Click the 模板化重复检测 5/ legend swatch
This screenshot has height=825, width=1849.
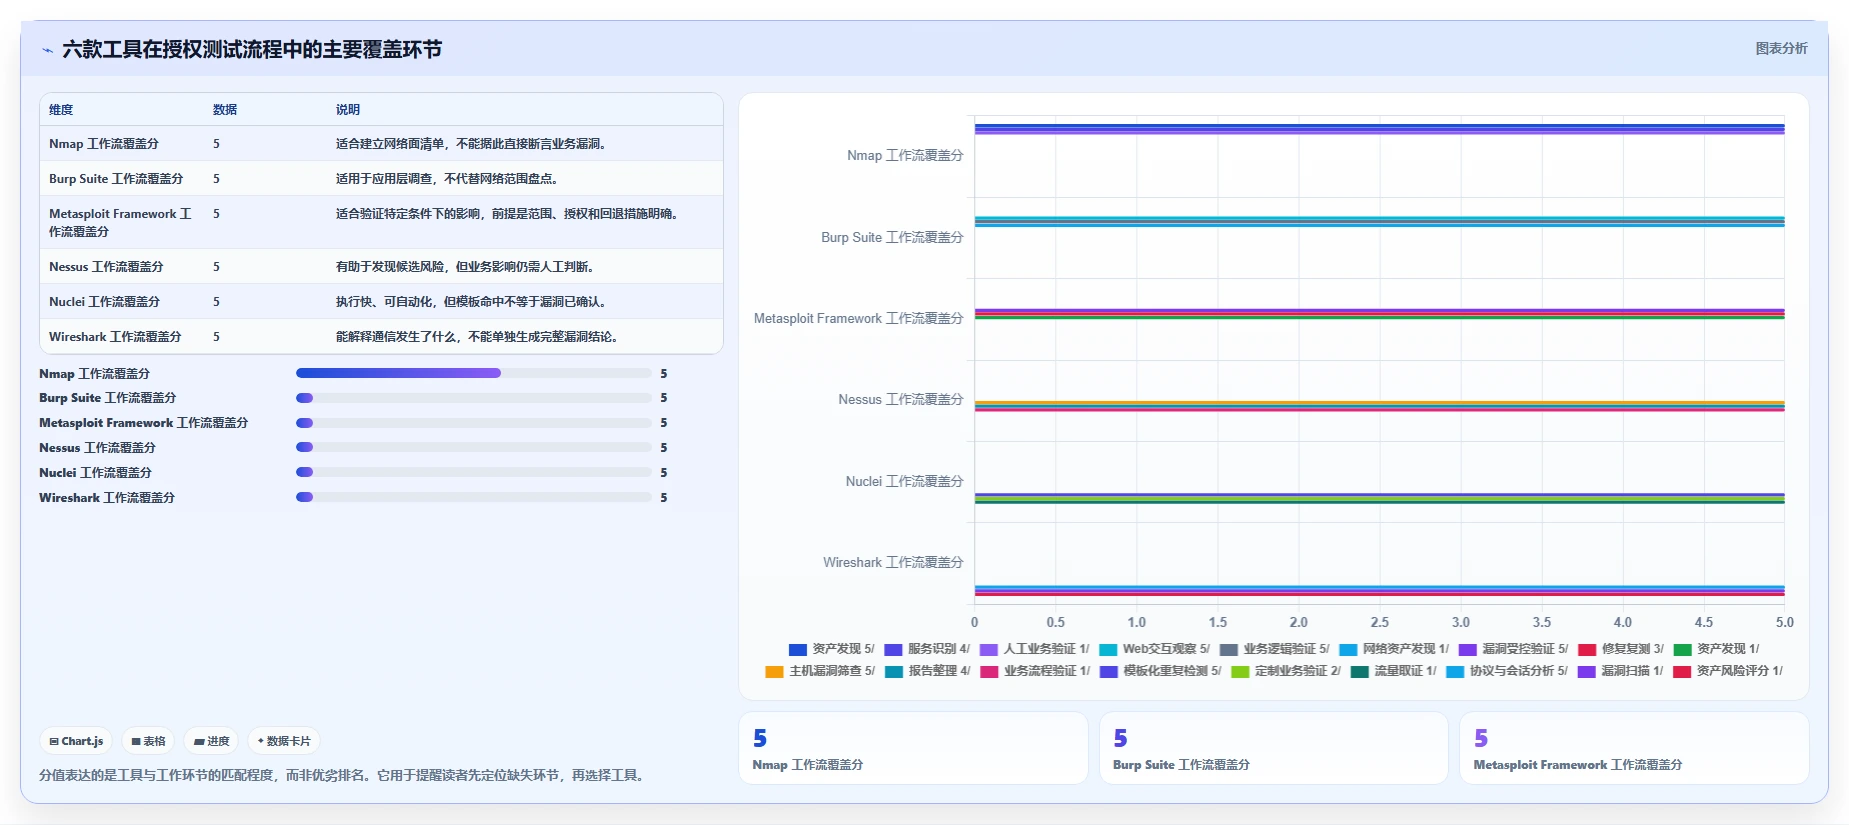(1108, 672)
